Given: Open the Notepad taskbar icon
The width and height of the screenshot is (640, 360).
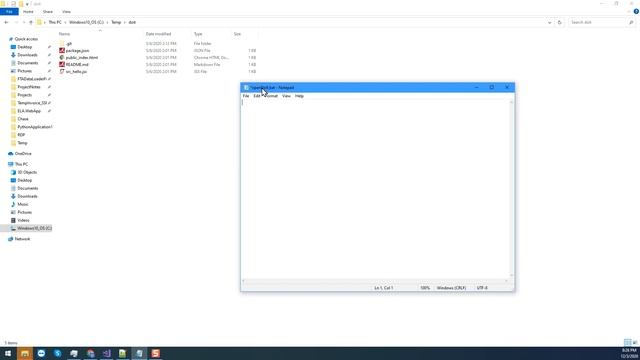Looking at the screenshot, I should 139,353.
